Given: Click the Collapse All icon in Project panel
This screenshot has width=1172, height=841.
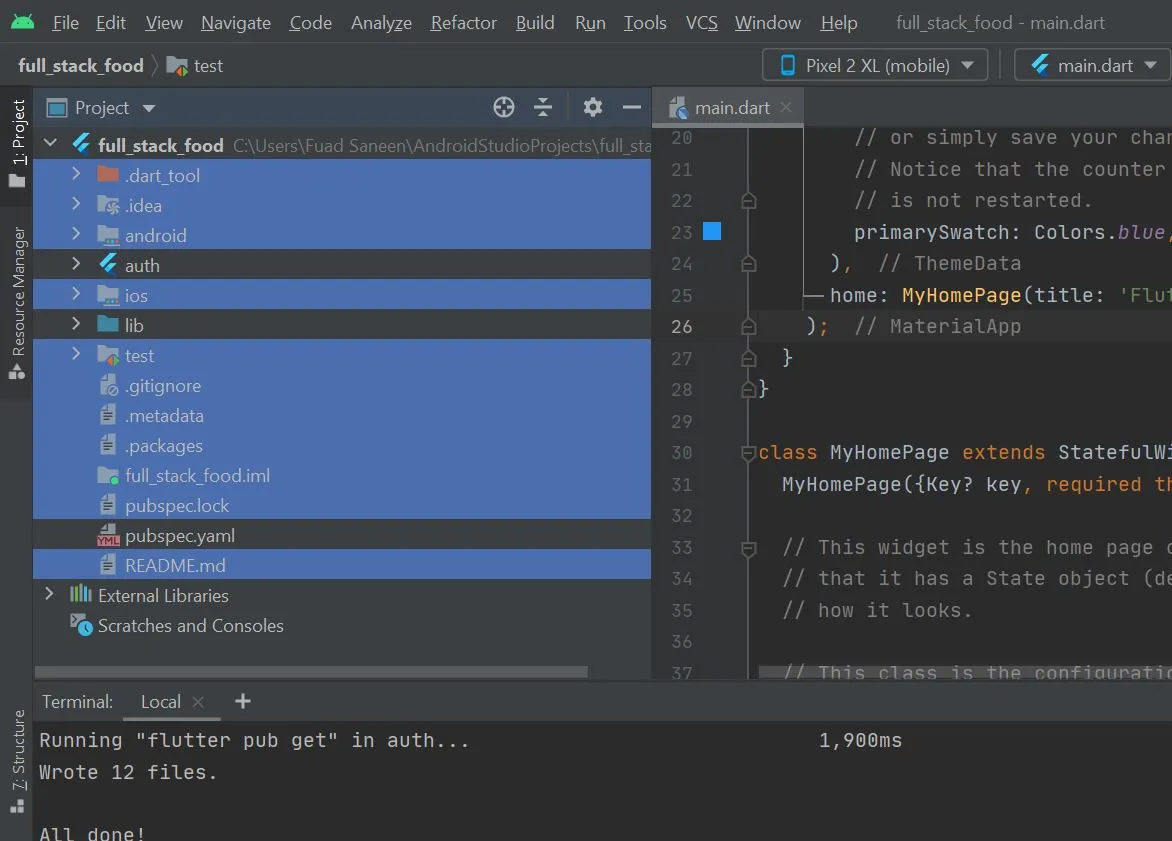Looking at the screenshot, I should pos(543,108).
